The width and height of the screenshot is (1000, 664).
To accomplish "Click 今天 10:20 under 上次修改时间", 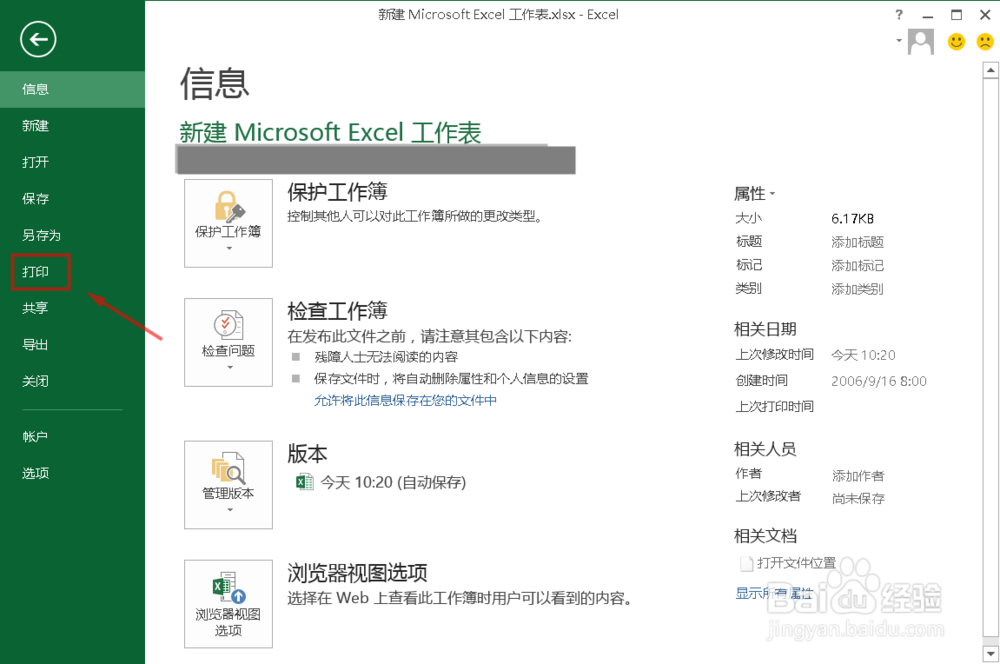I will [864, 355].
